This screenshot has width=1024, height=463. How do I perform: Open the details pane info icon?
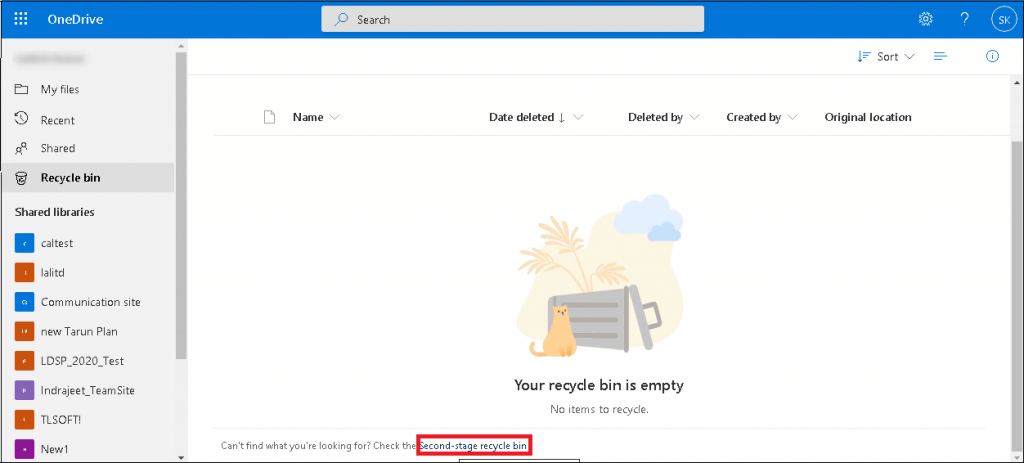(x=992, y=56)
